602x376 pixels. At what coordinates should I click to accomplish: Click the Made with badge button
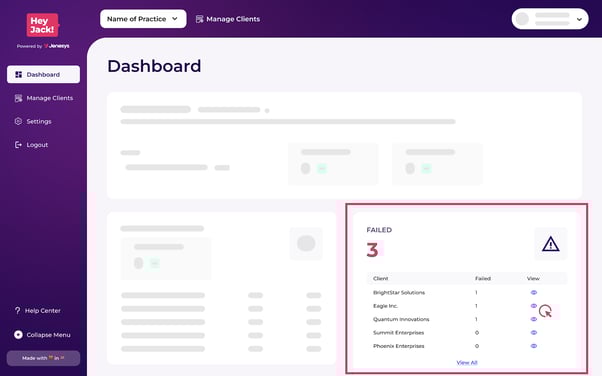pyautogui.click(x=43, y=358)
